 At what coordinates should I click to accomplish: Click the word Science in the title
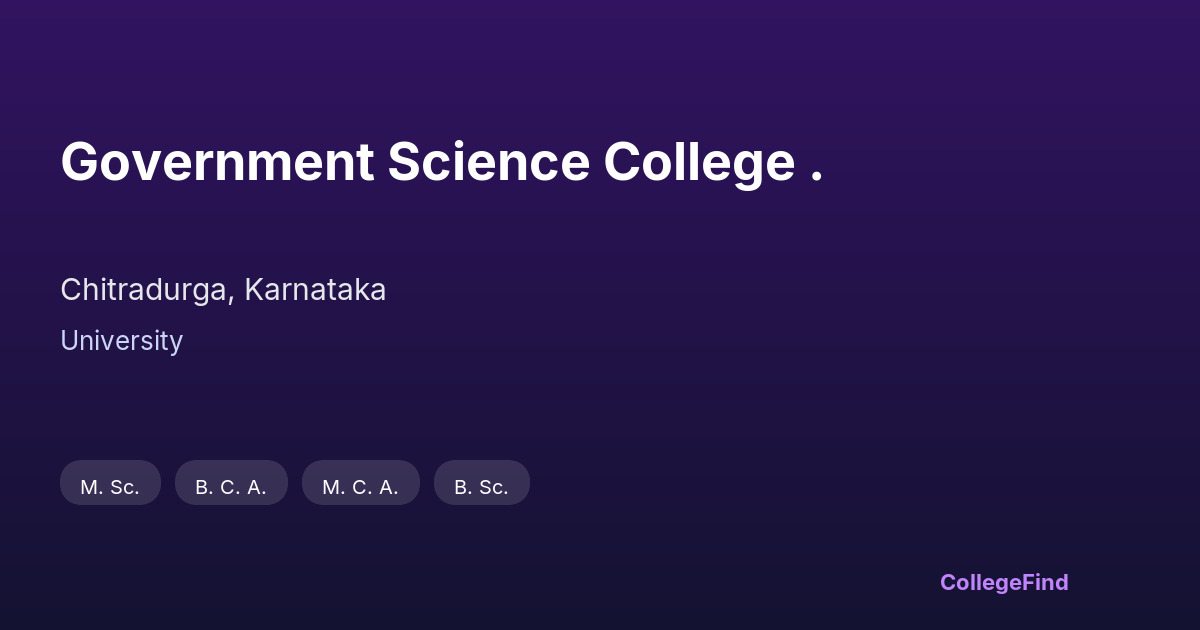[x=488, y=162]
